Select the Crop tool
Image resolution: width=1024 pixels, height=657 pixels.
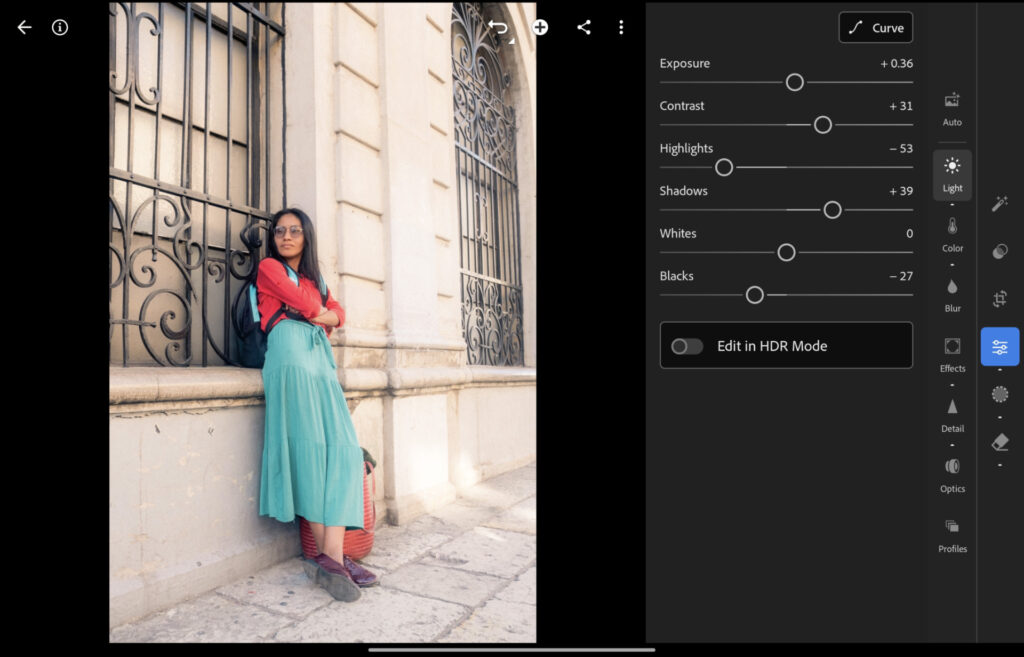(999, 298)
